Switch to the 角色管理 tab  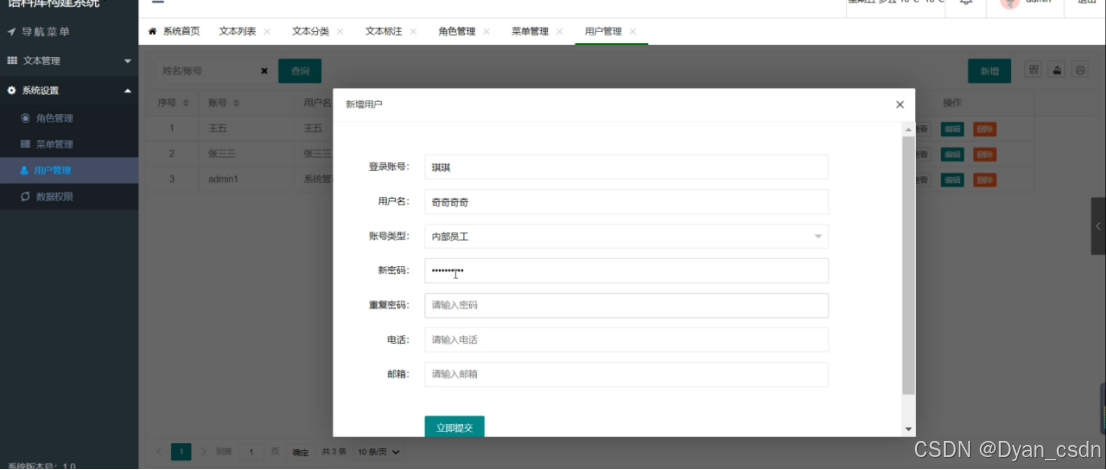(457, 32)
